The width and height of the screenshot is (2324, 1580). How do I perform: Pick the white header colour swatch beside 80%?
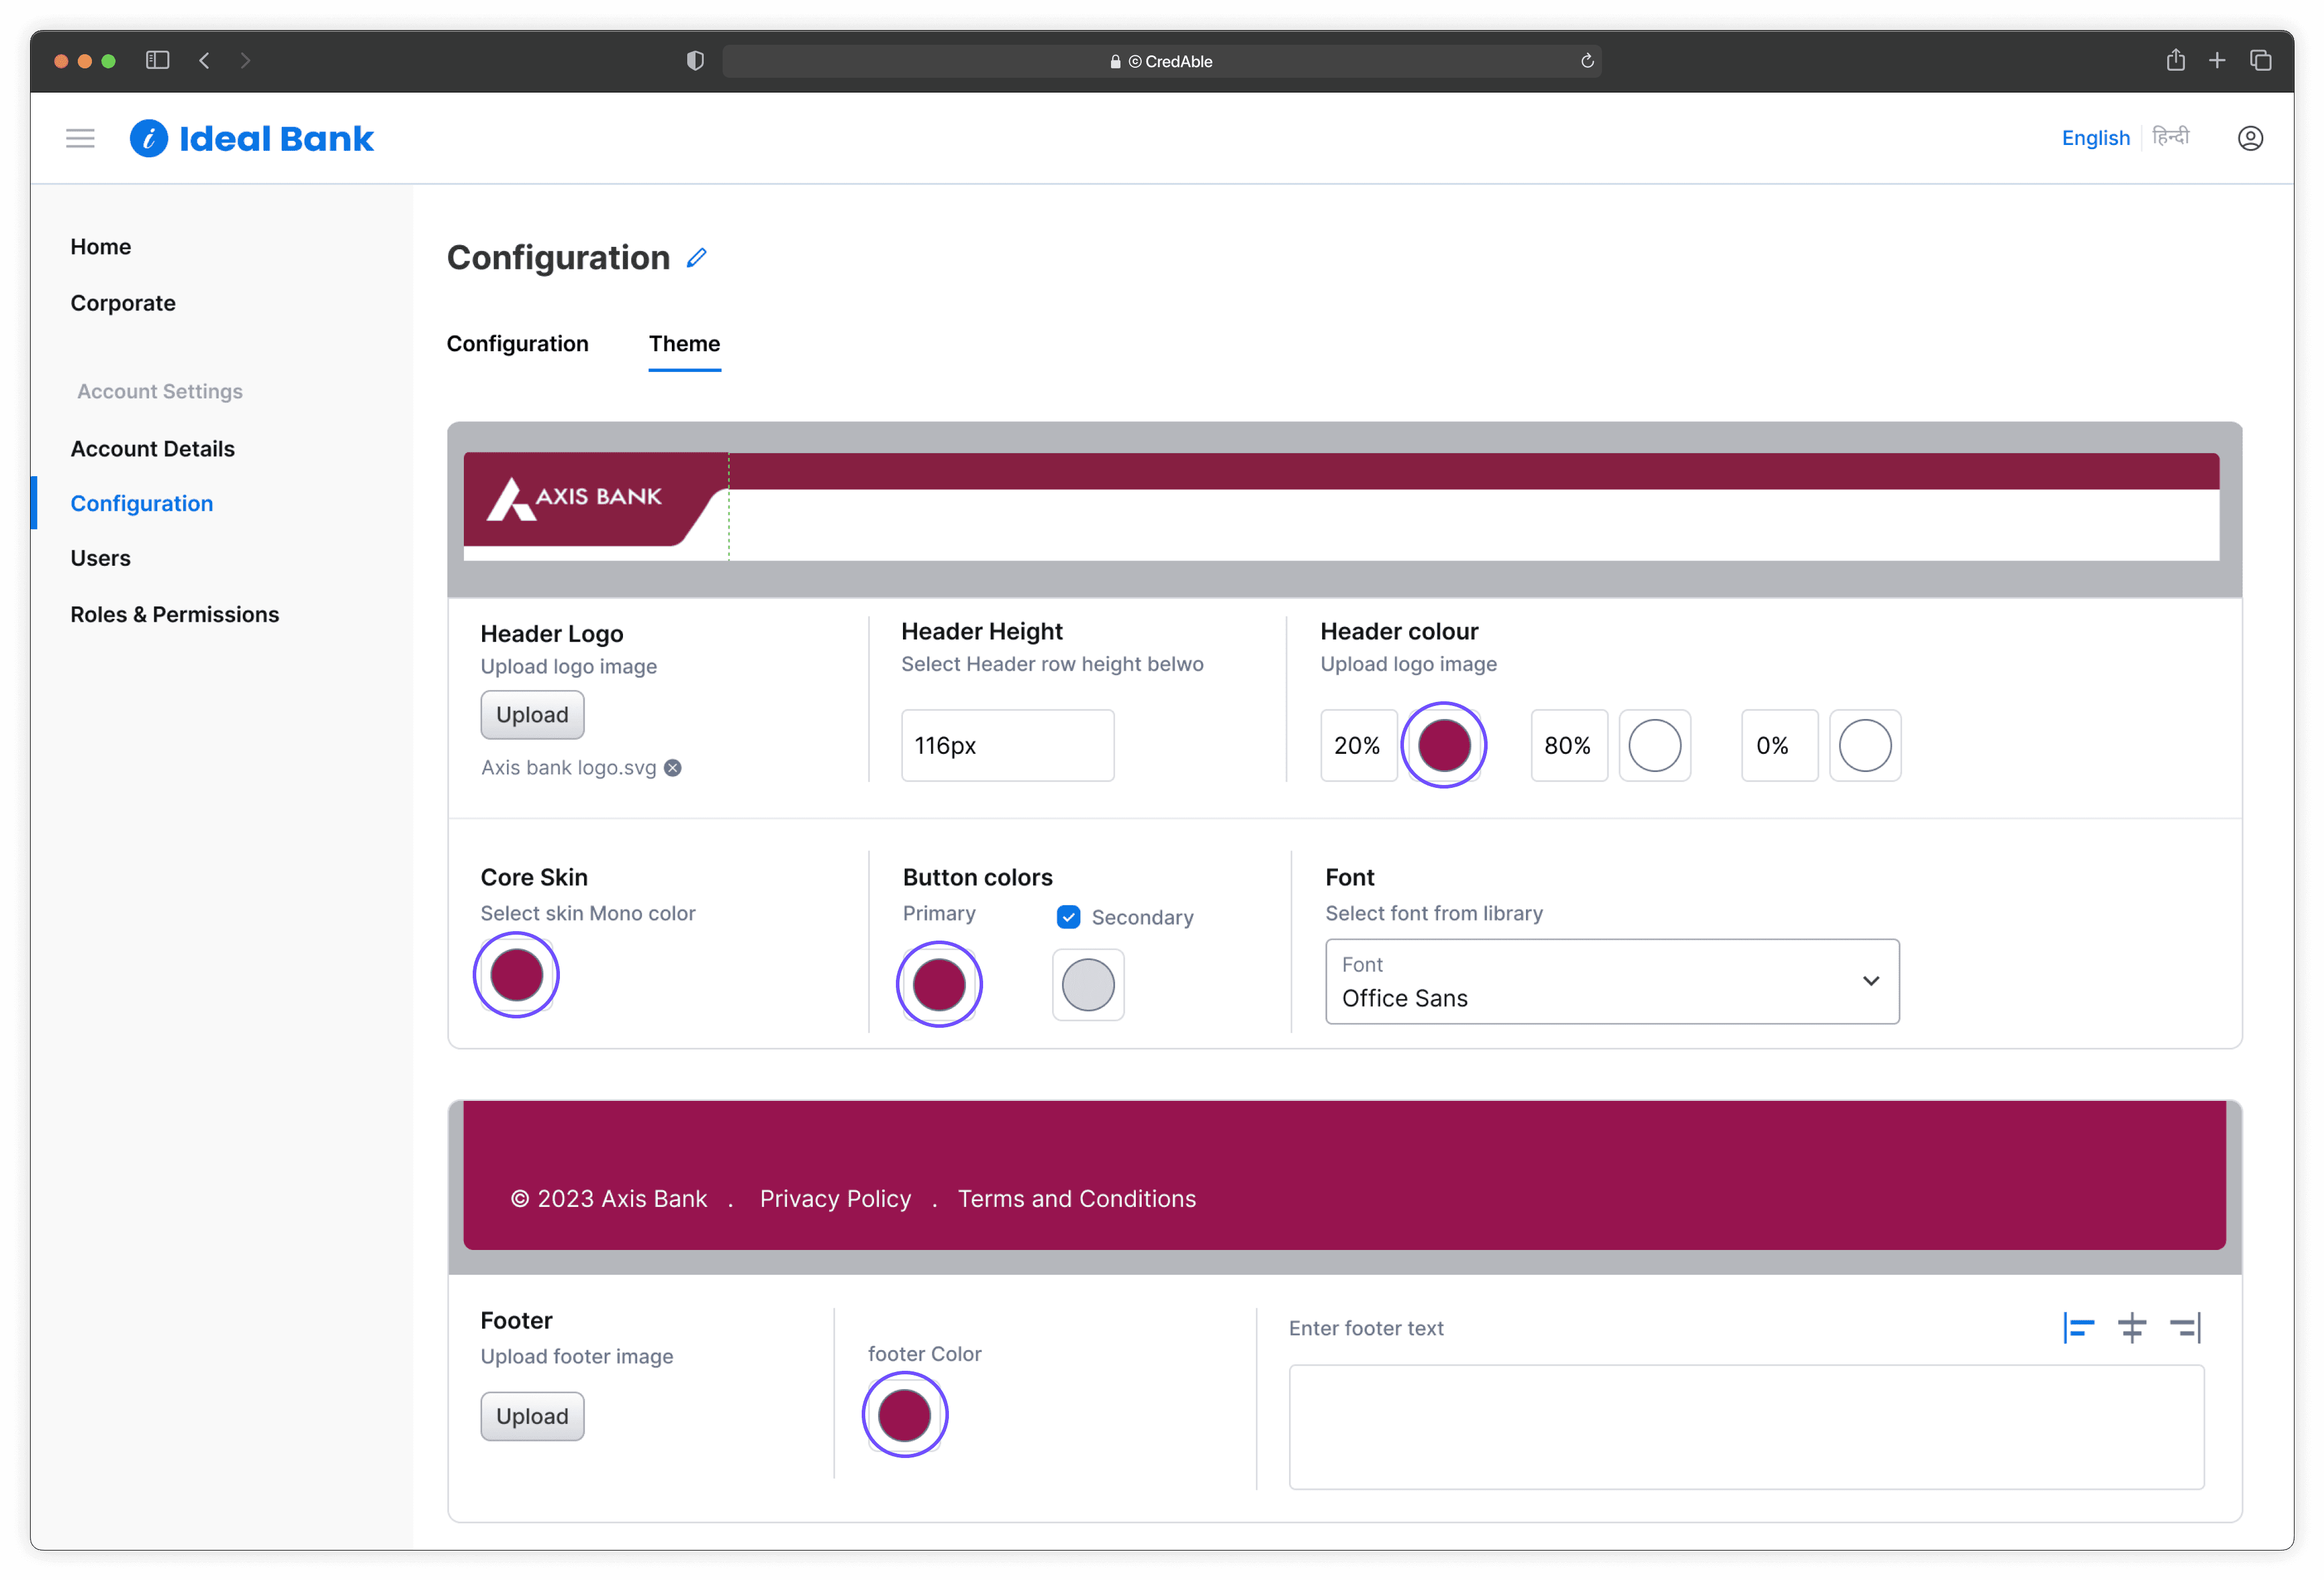(x=1654, y=745)
